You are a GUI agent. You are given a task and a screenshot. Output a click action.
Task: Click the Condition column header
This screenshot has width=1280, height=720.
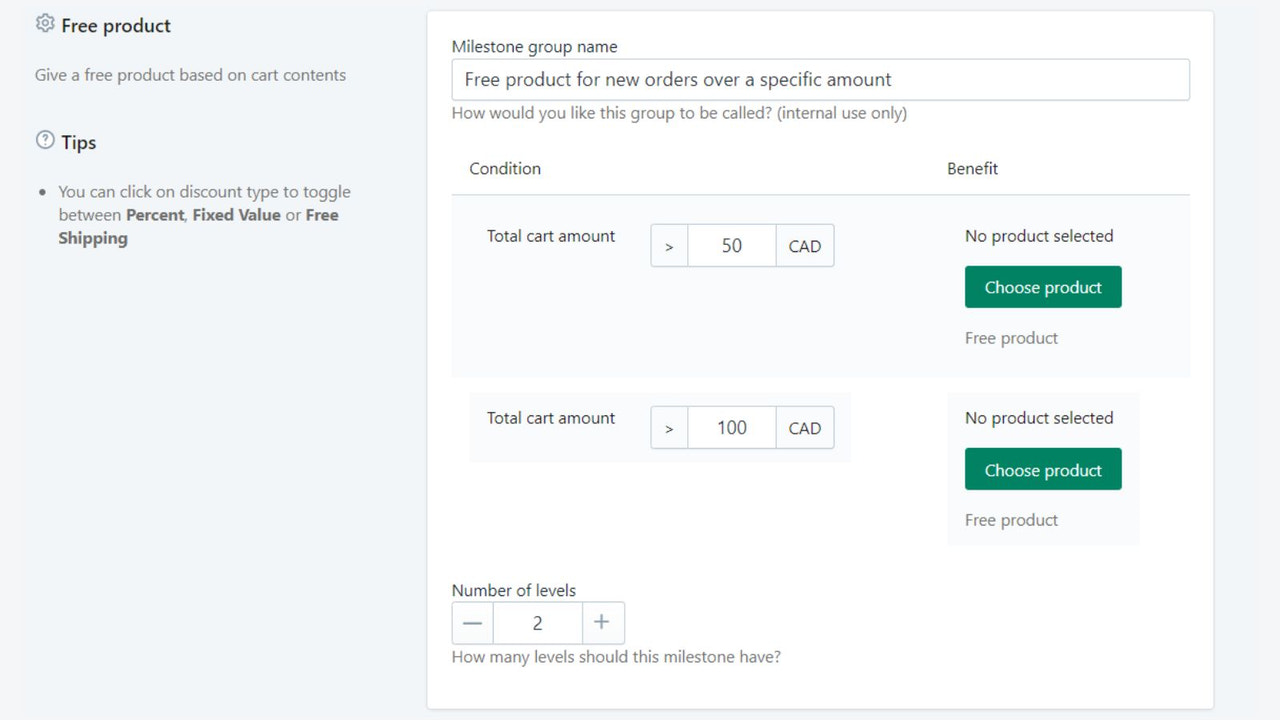click(505, 168)
